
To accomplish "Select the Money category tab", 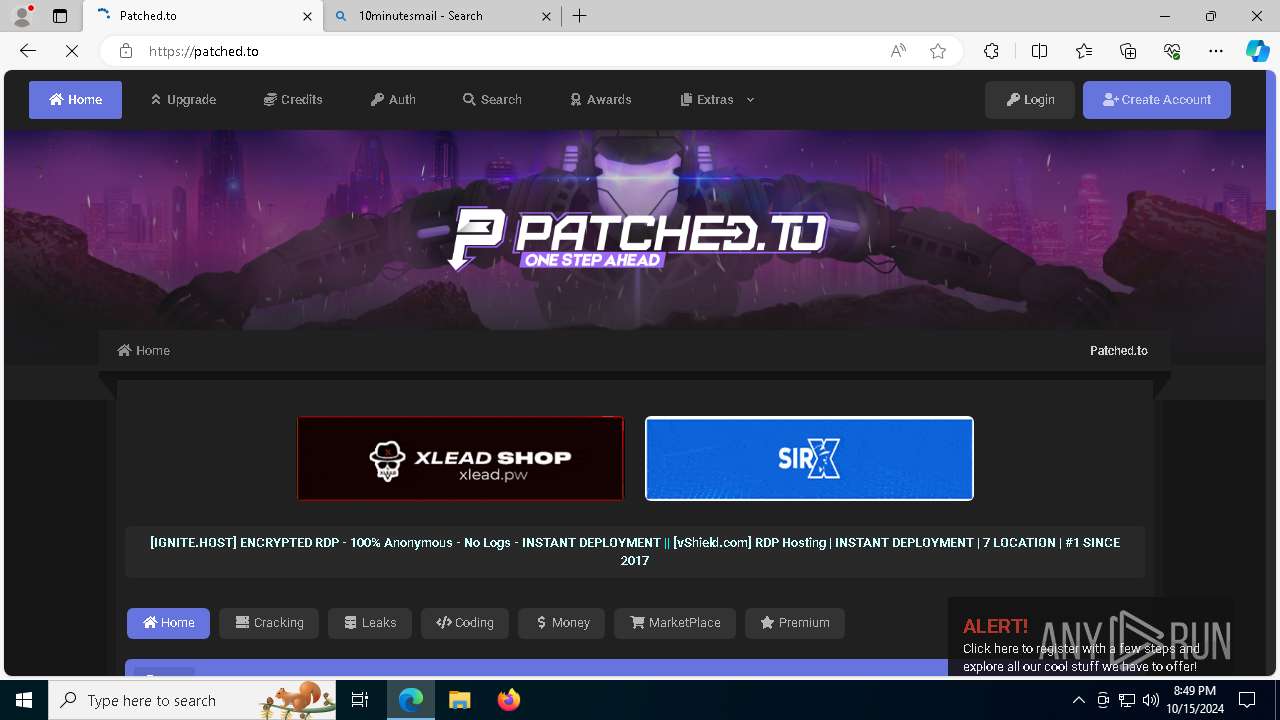I will tap(562, 623).
